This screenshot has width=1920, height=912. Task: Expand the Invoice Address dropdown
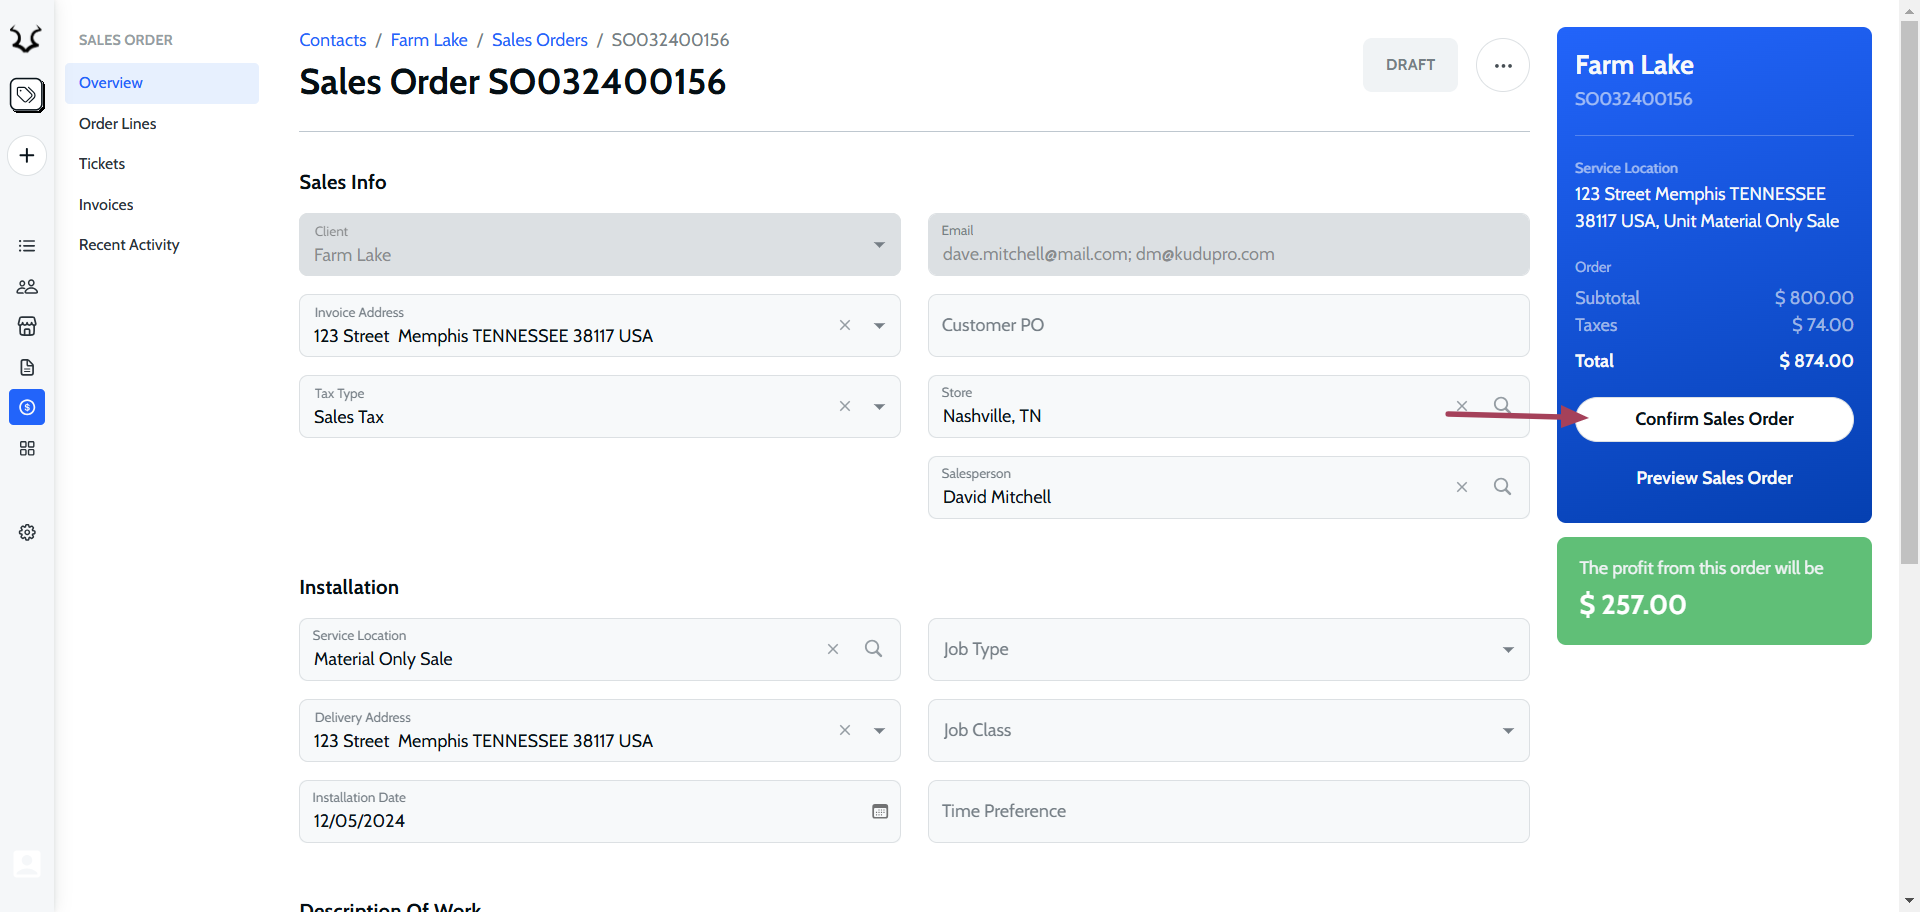click(879, 325)
